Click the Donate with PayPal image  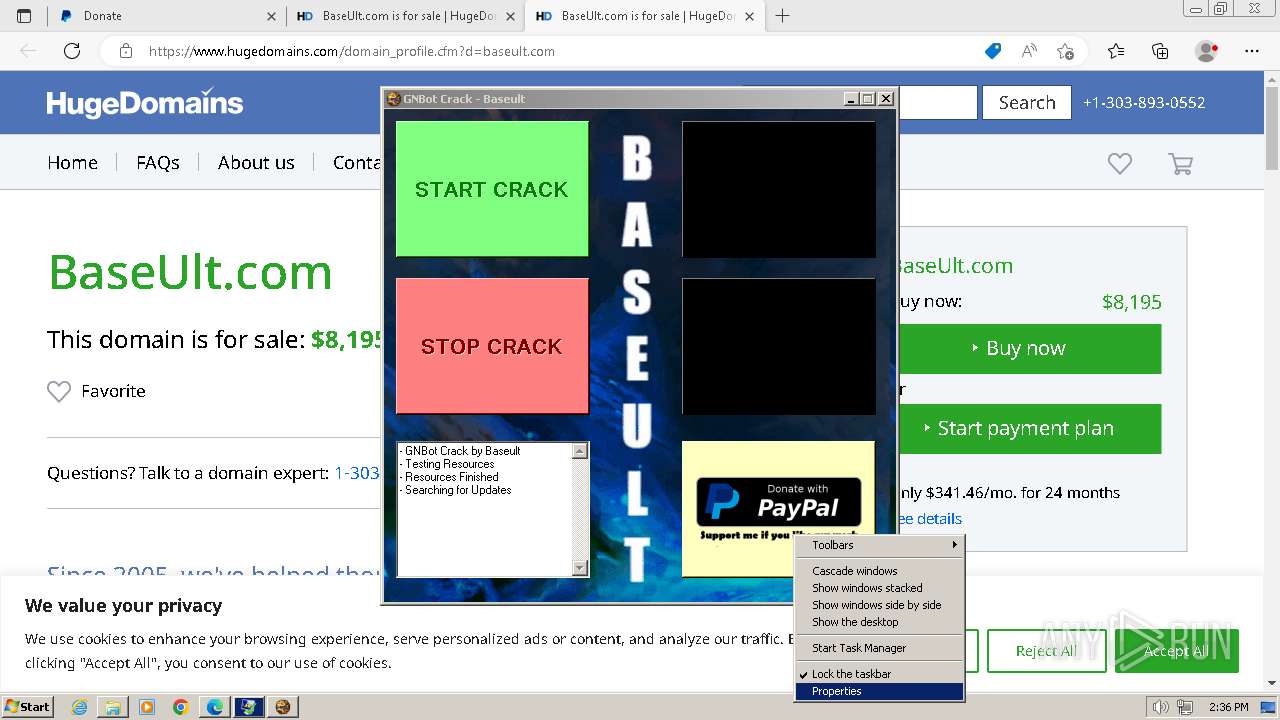pos(778,501)
